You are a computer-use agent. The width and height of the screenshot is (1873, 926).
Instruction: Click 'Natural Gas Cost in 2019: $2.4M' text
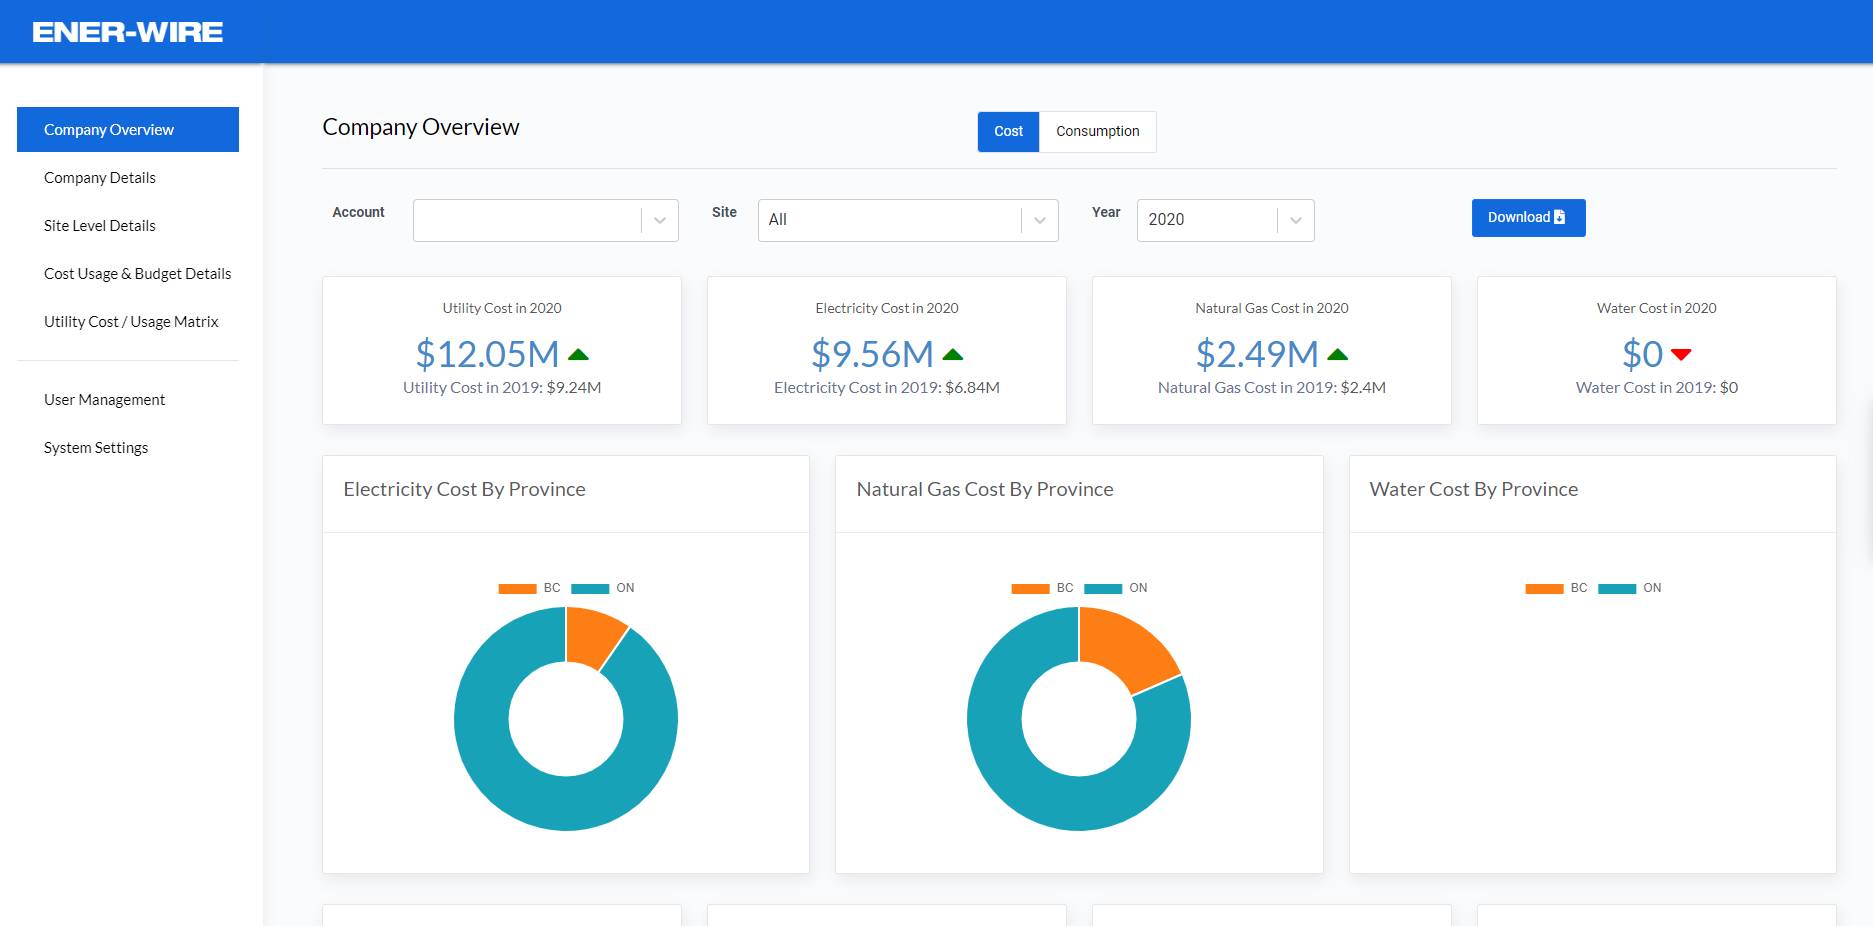[1272, 388]
